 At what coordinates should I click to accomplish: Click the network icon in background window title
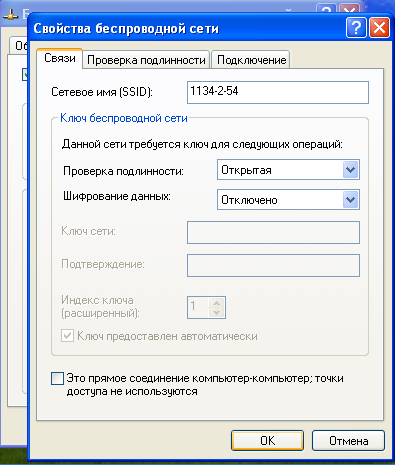[x=11, y=15]
